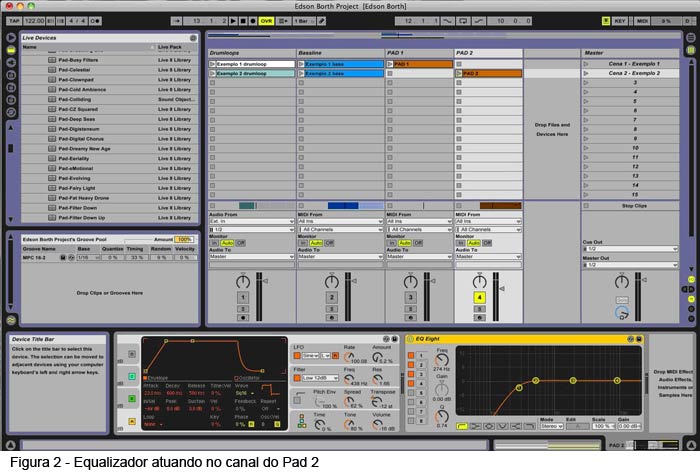Image resolution: width=700 pixels, height=475 pixels.
Task: Click the groove Amount 100% field
Action: 183,240
